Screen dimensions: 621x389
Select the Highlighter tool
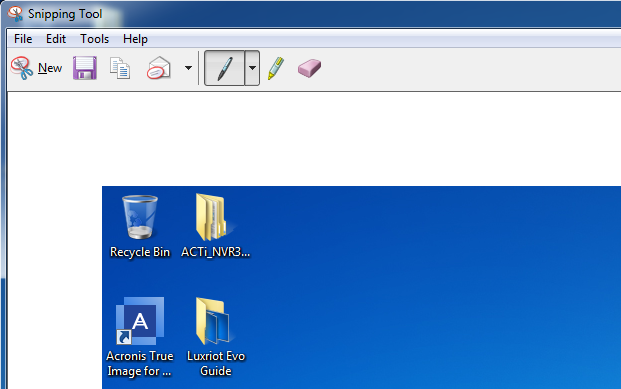click(276, 68)
